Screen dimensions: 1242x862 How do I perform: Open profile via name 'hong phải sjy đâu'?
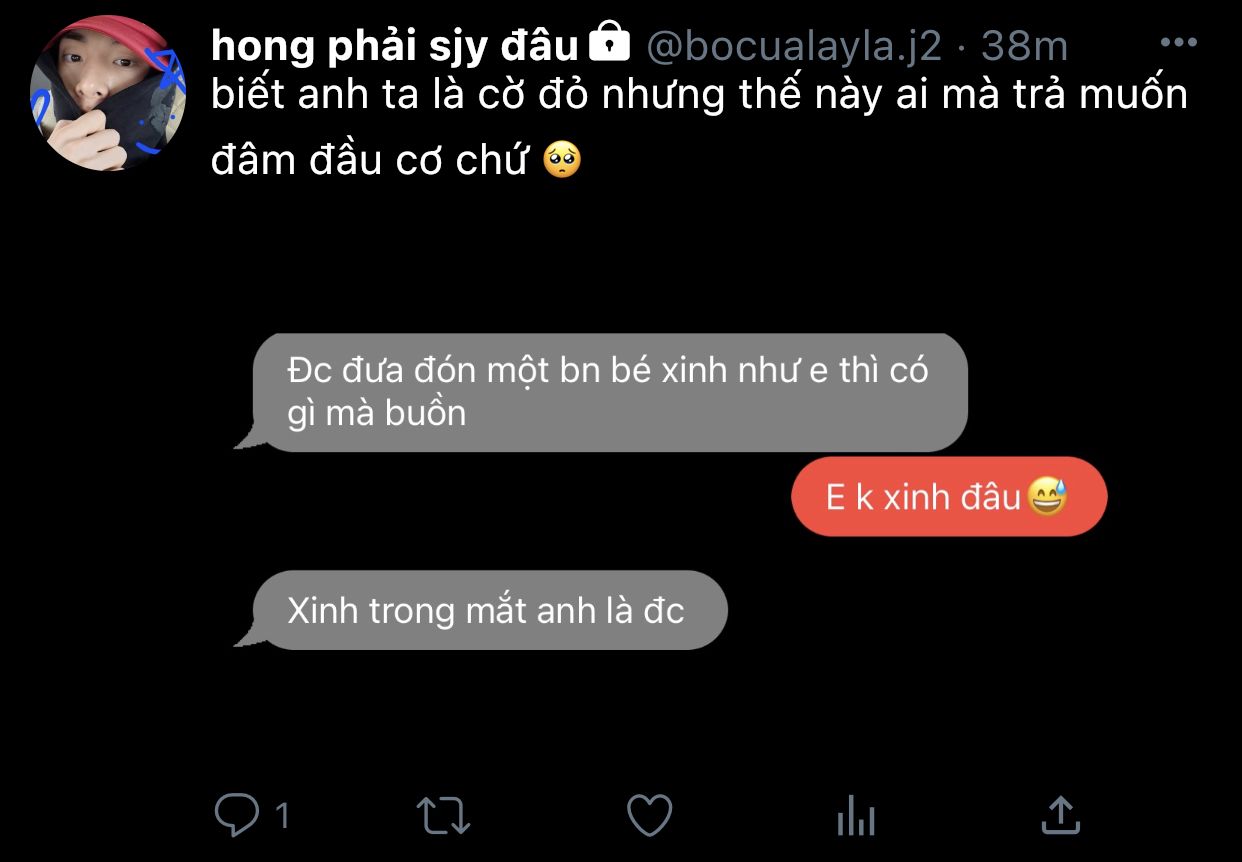coord(396,44)
